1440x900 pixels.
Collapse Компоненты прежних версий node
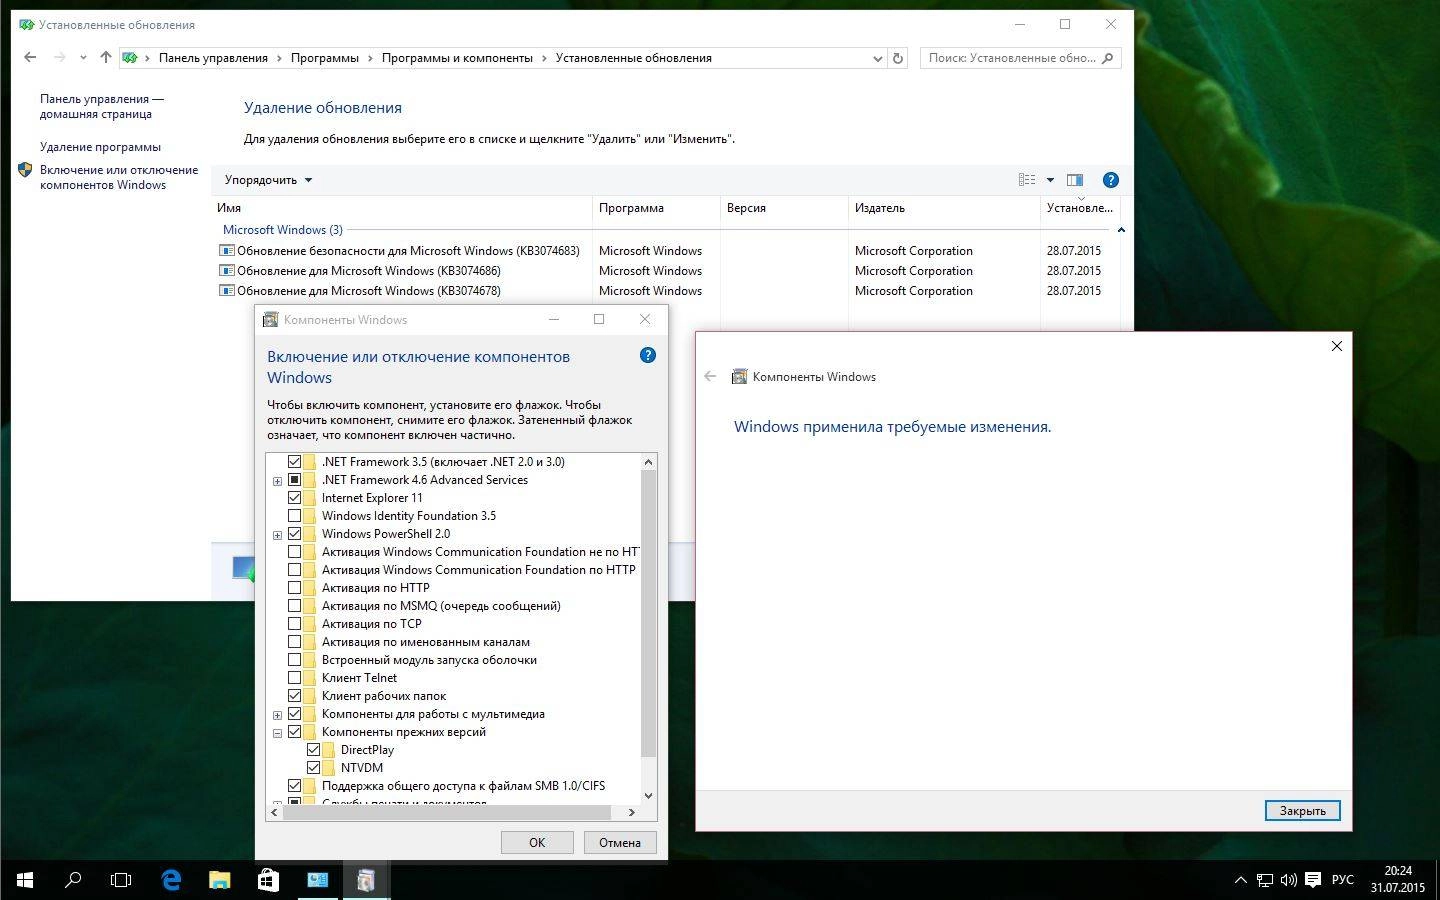coord(277,733)
